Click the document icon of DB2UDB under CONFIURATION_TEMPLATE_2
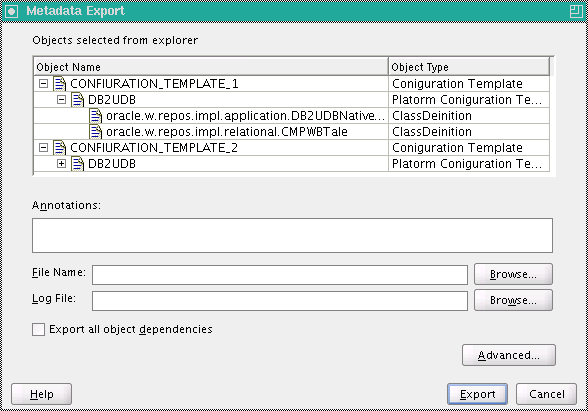This screenshot has height=411, width=588. point(78,164)
